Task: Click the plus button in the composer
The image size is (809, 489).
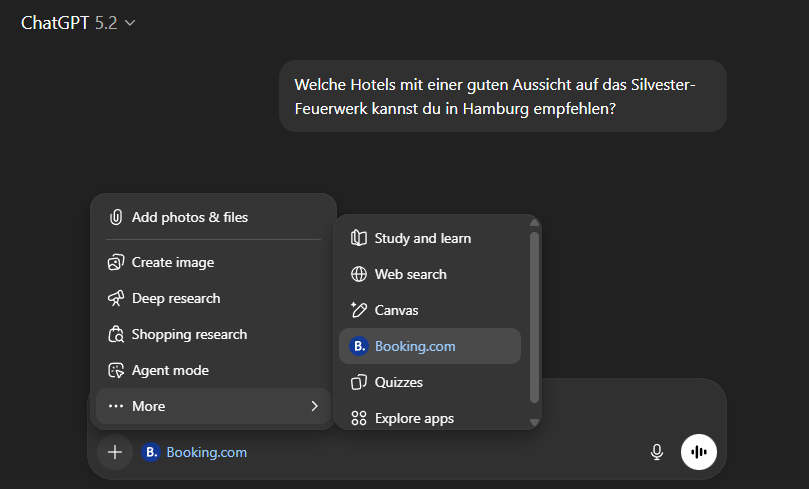Action: 115,452
